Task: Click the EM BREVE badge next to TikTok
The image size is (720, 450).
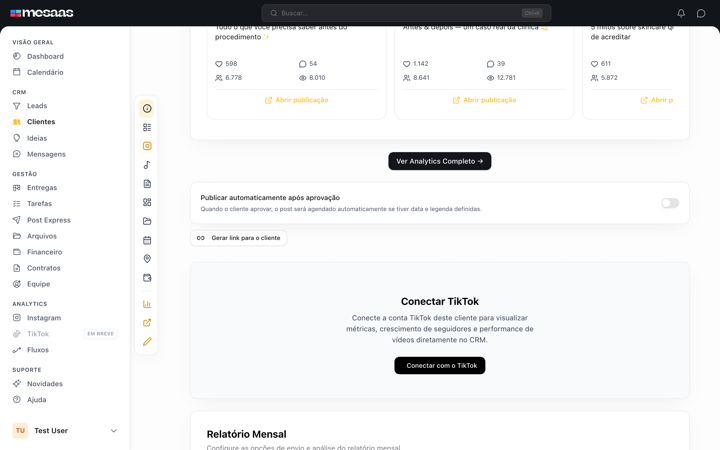Action: point(101,334)
